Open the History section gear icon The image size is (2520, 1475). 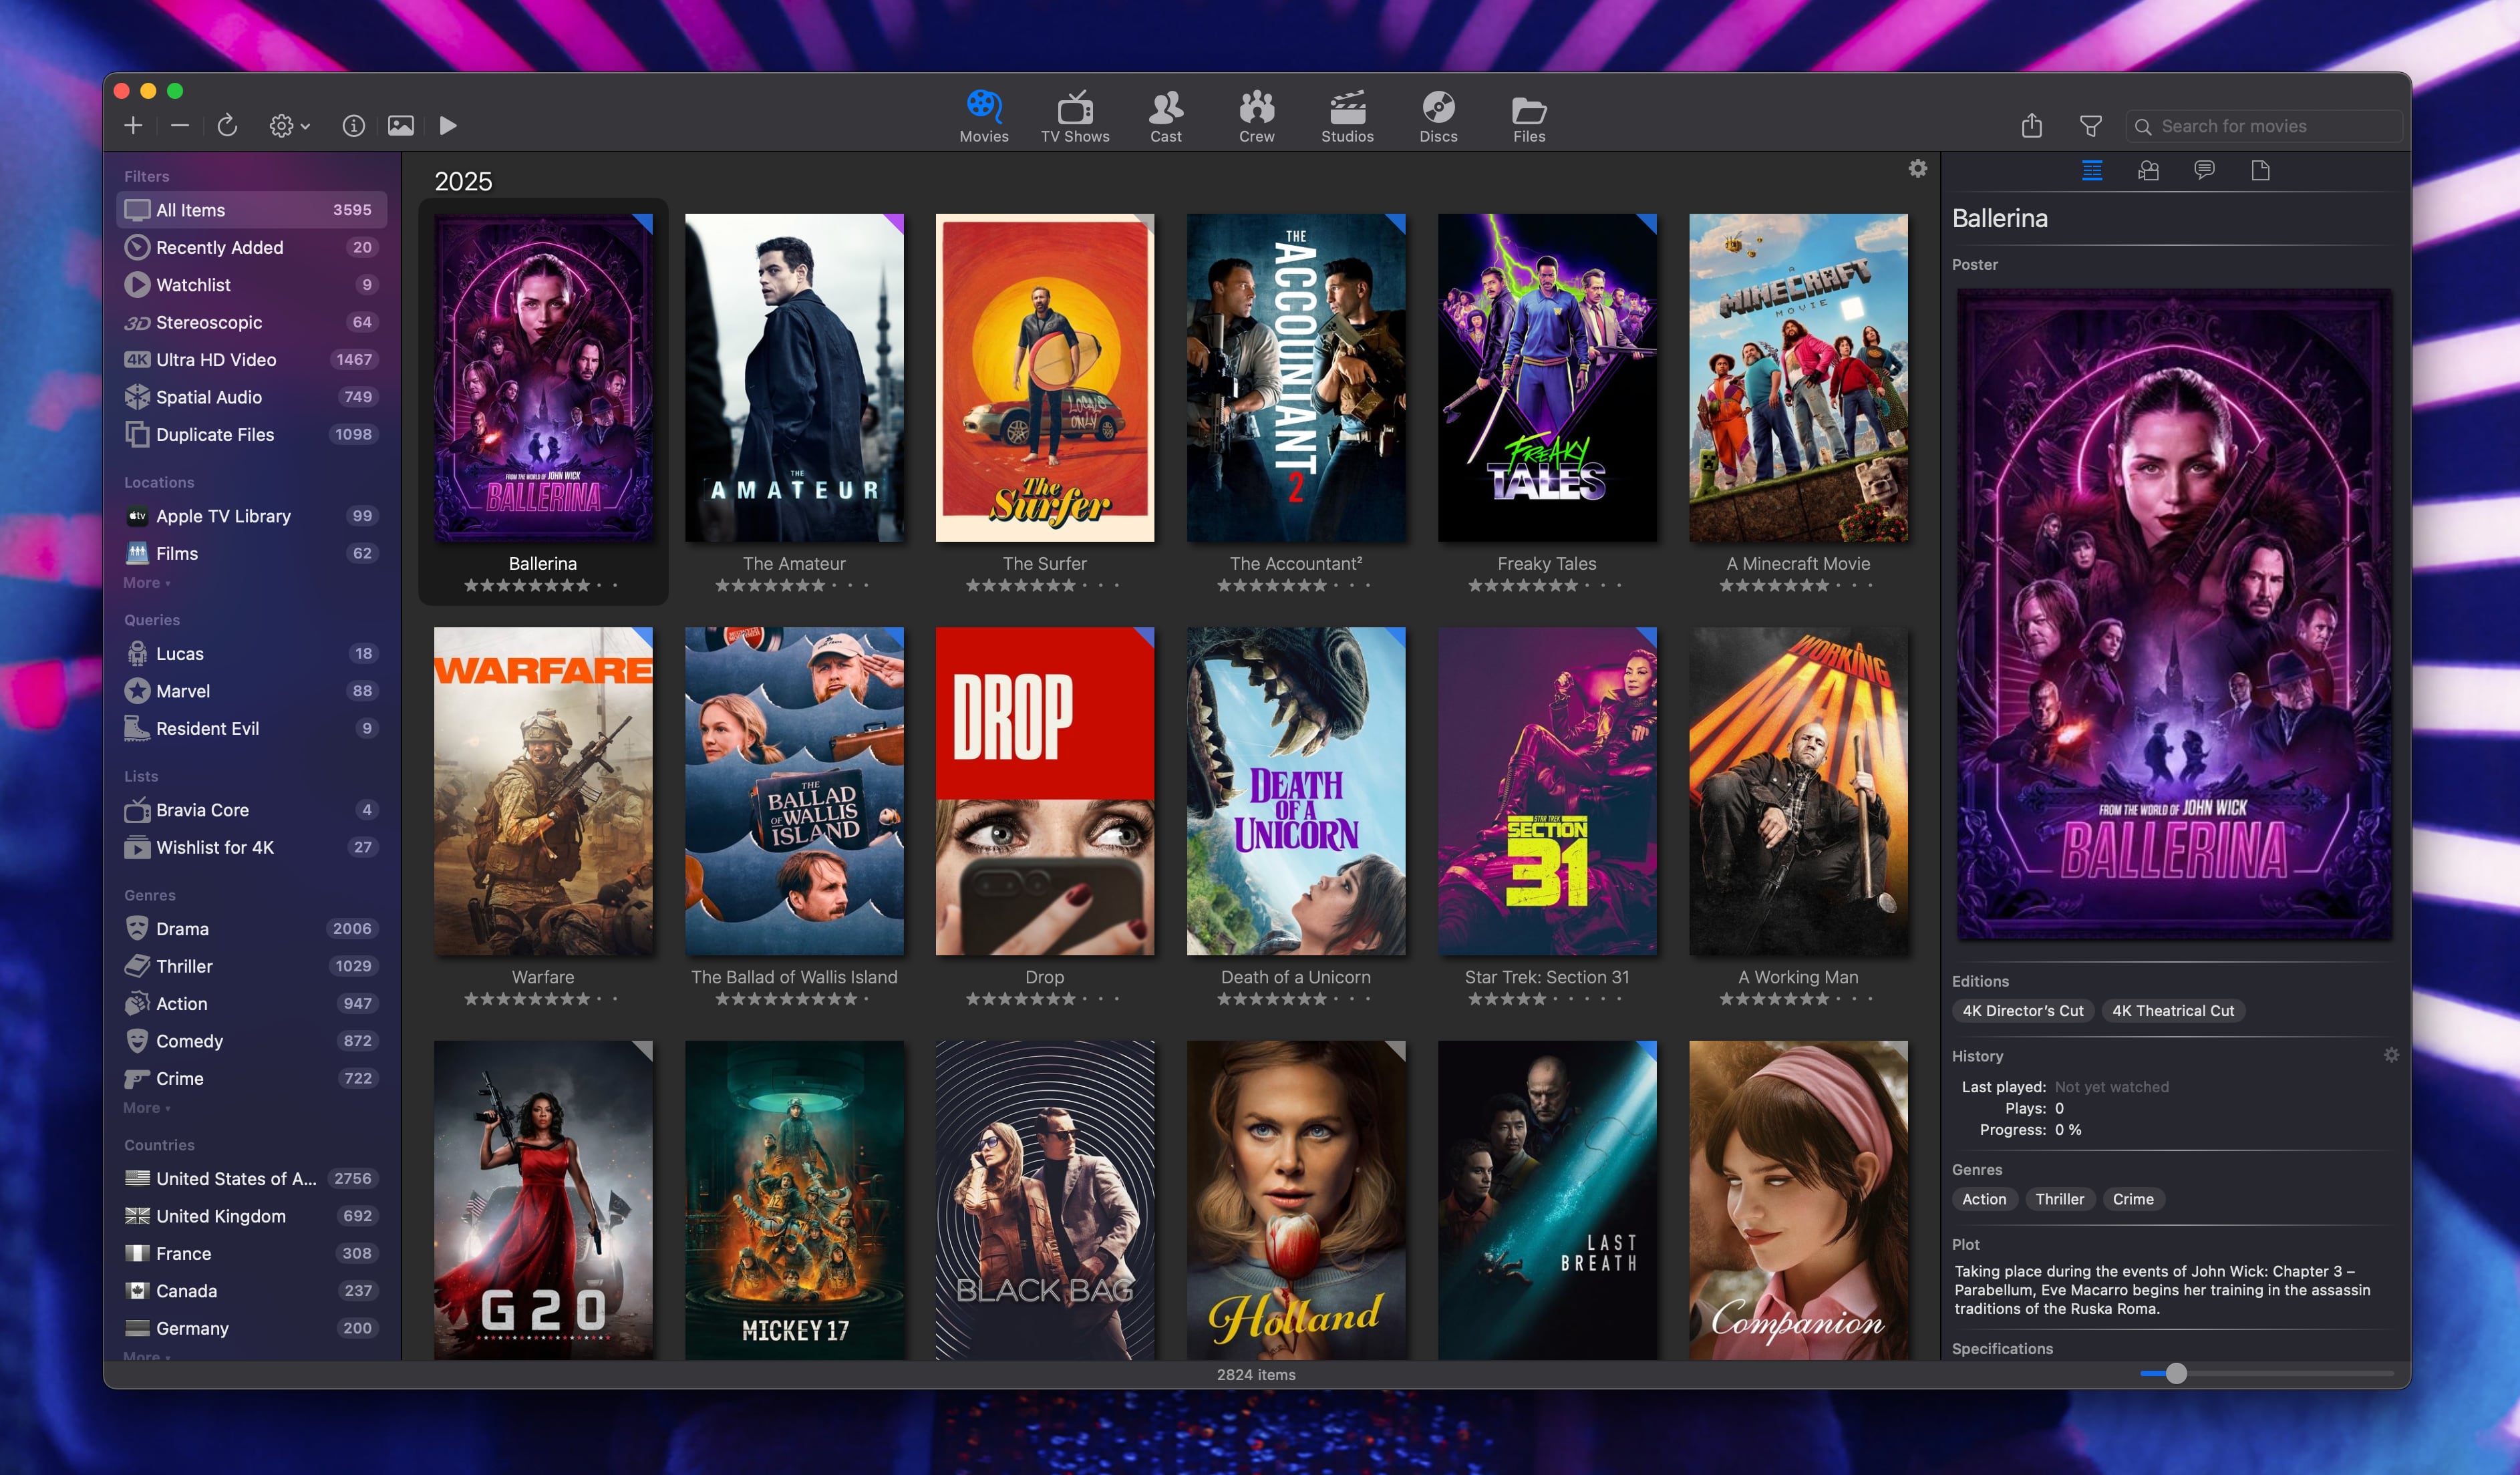coord(2390,1055)
